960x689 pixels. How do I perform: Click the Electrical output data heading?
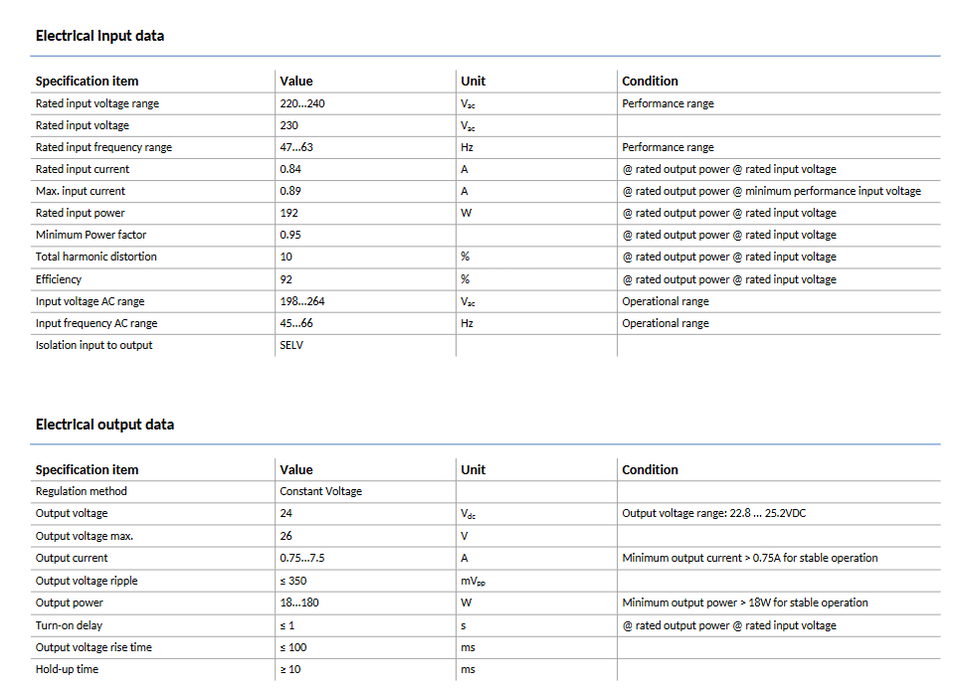[x=105, y=424]
